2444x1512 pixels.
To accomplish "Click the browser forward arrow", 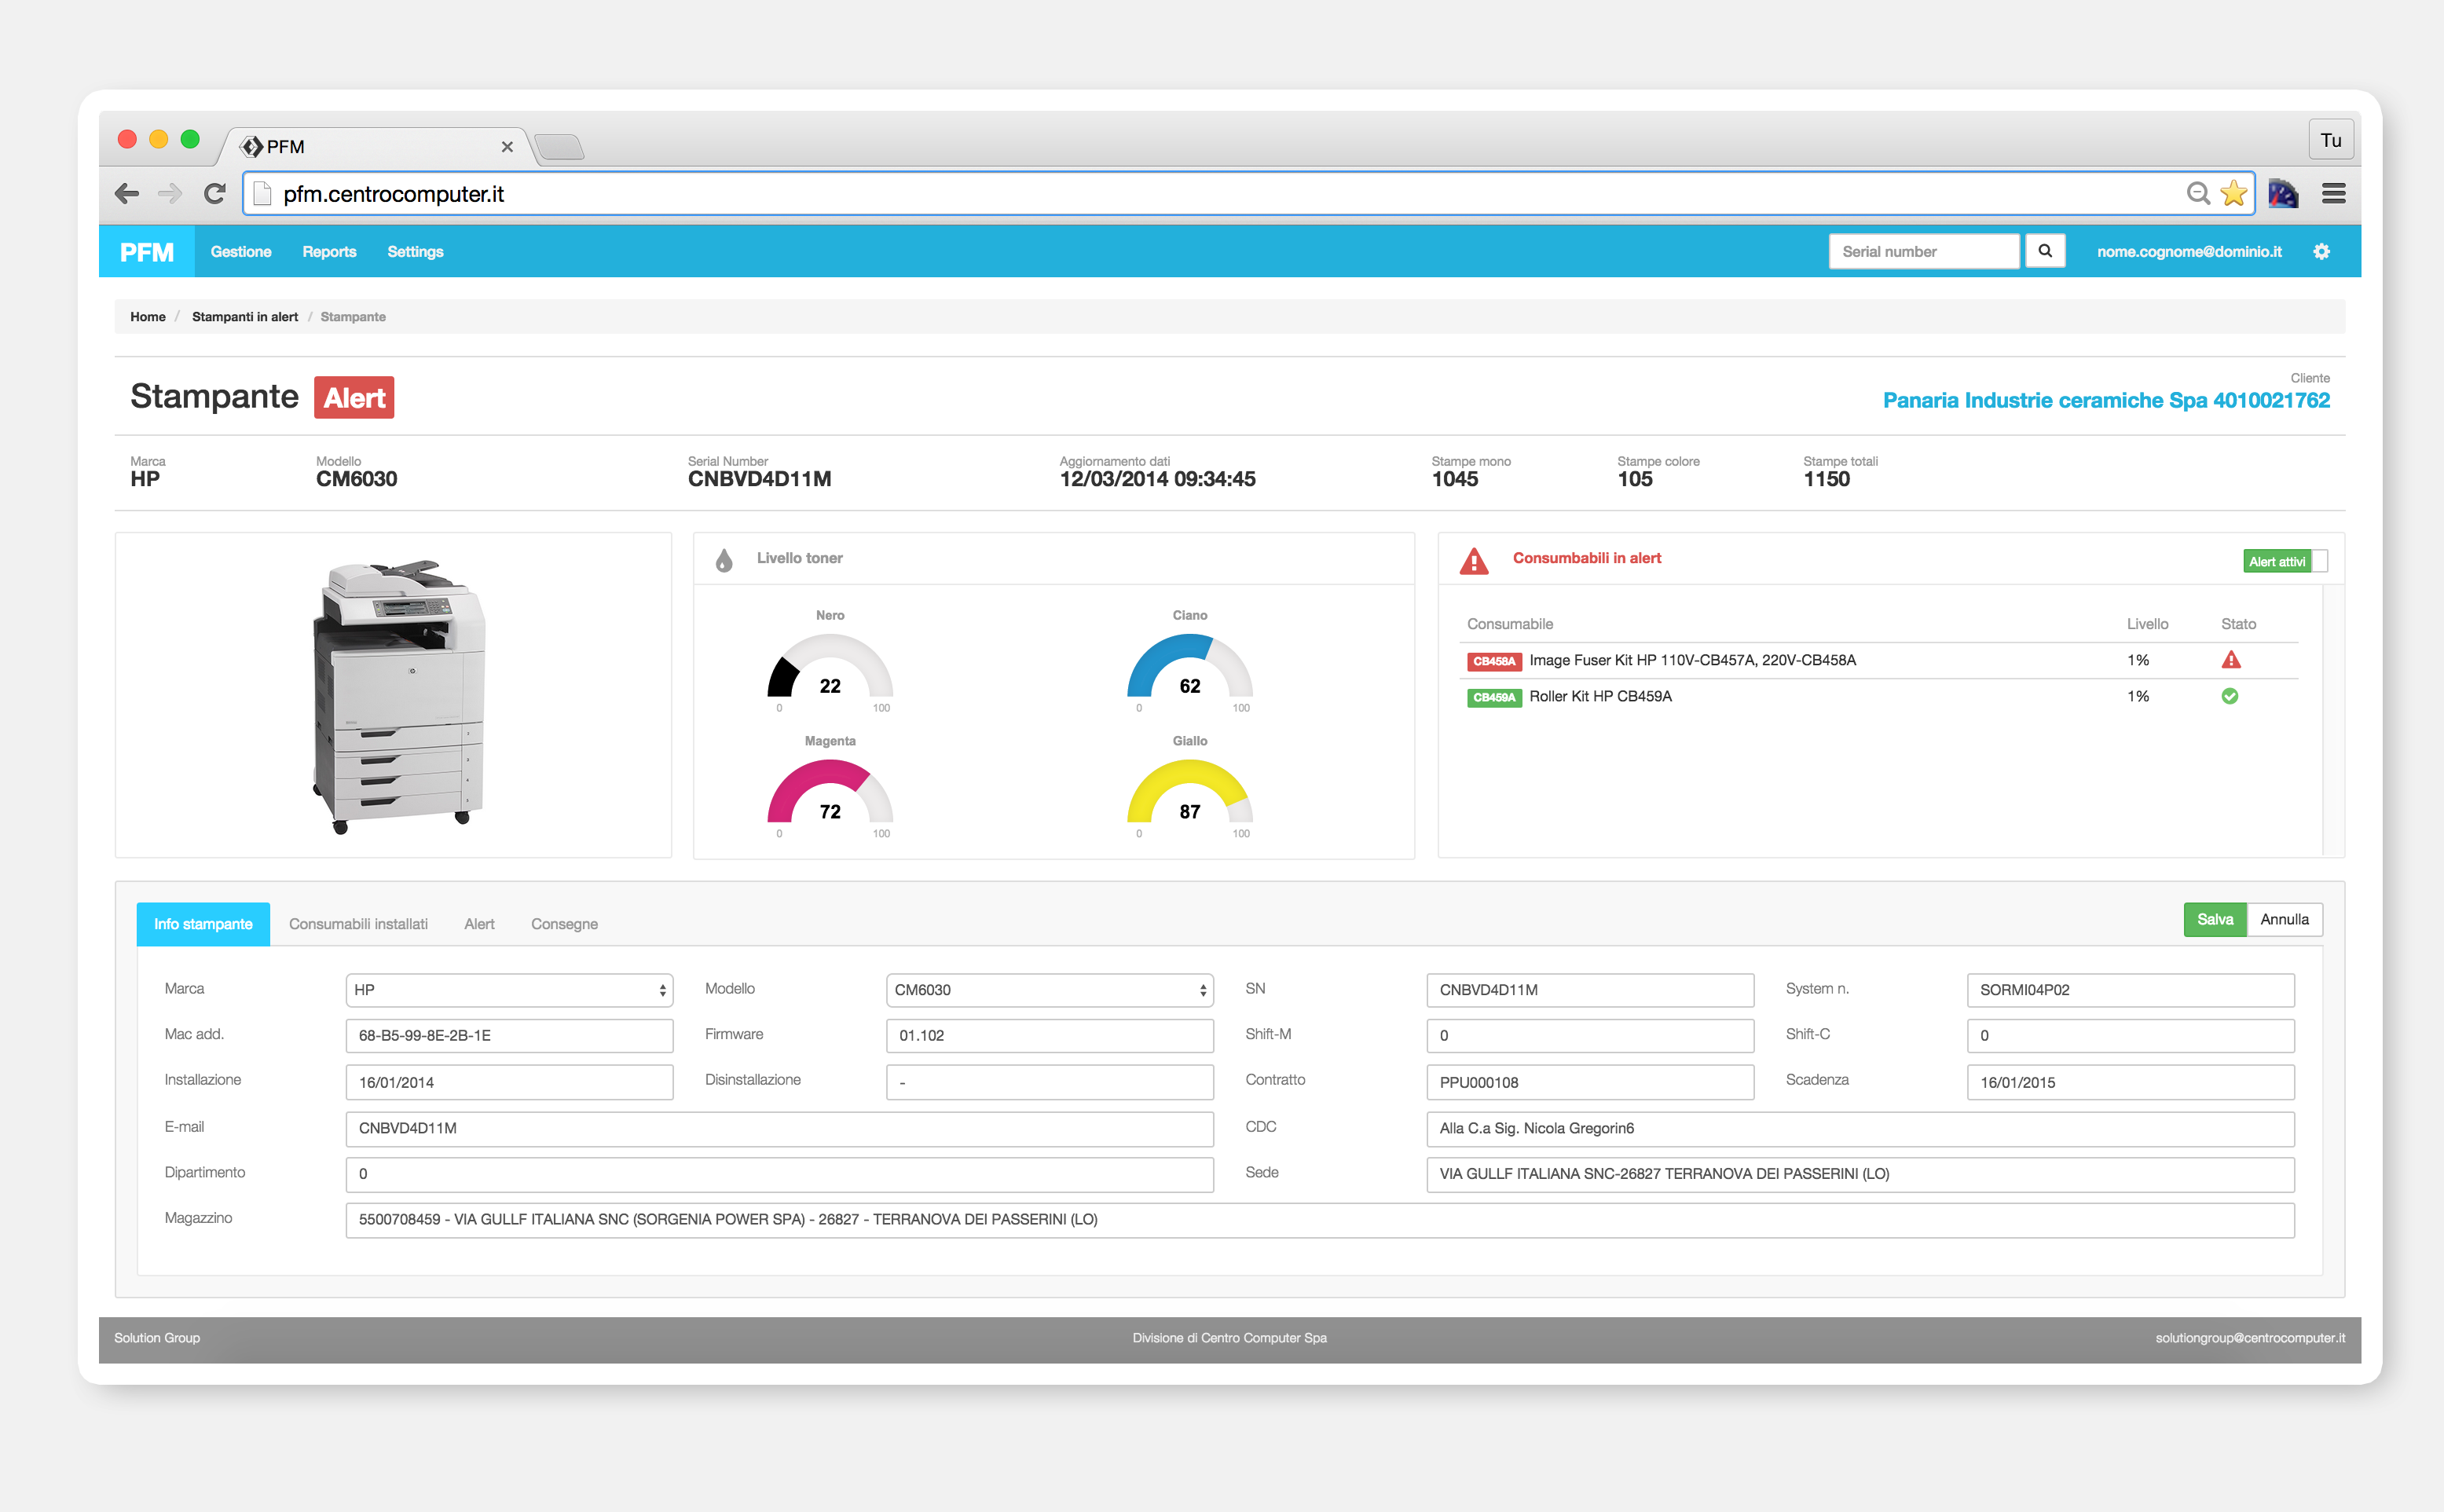I will pyautogui.click(x=170, y=193).
